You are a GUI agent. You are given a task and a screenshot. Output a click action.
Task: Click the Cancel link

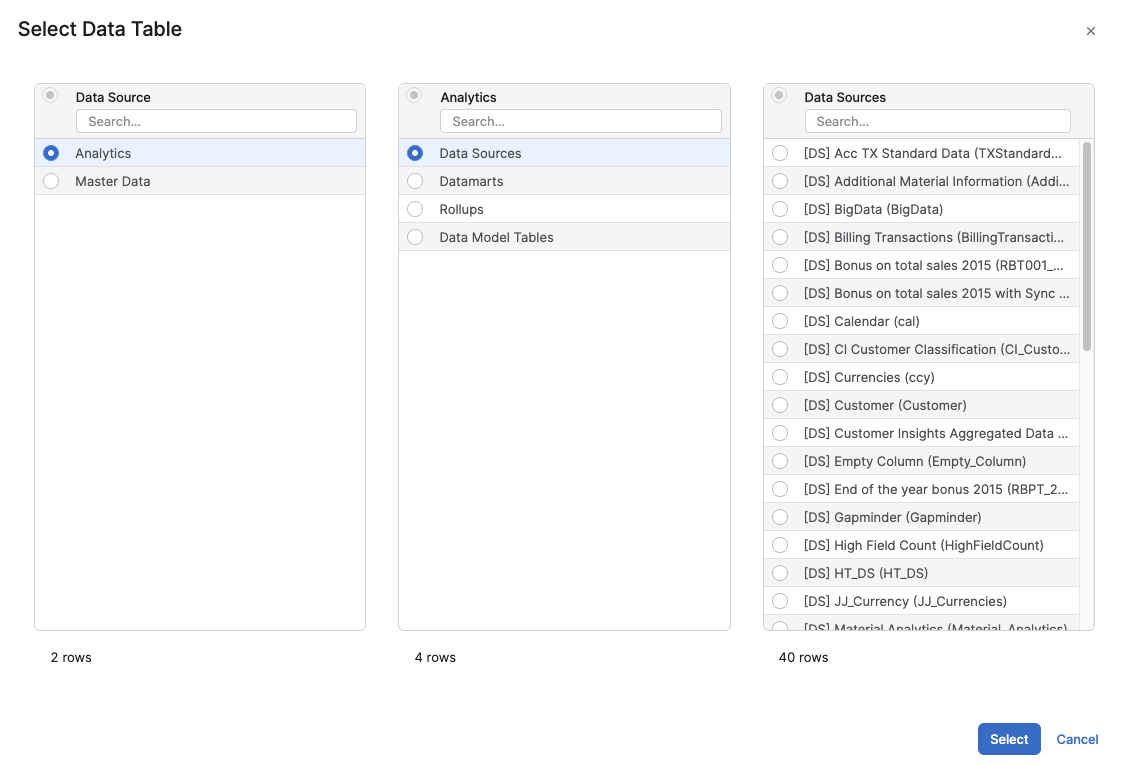tap(1077, 739)
